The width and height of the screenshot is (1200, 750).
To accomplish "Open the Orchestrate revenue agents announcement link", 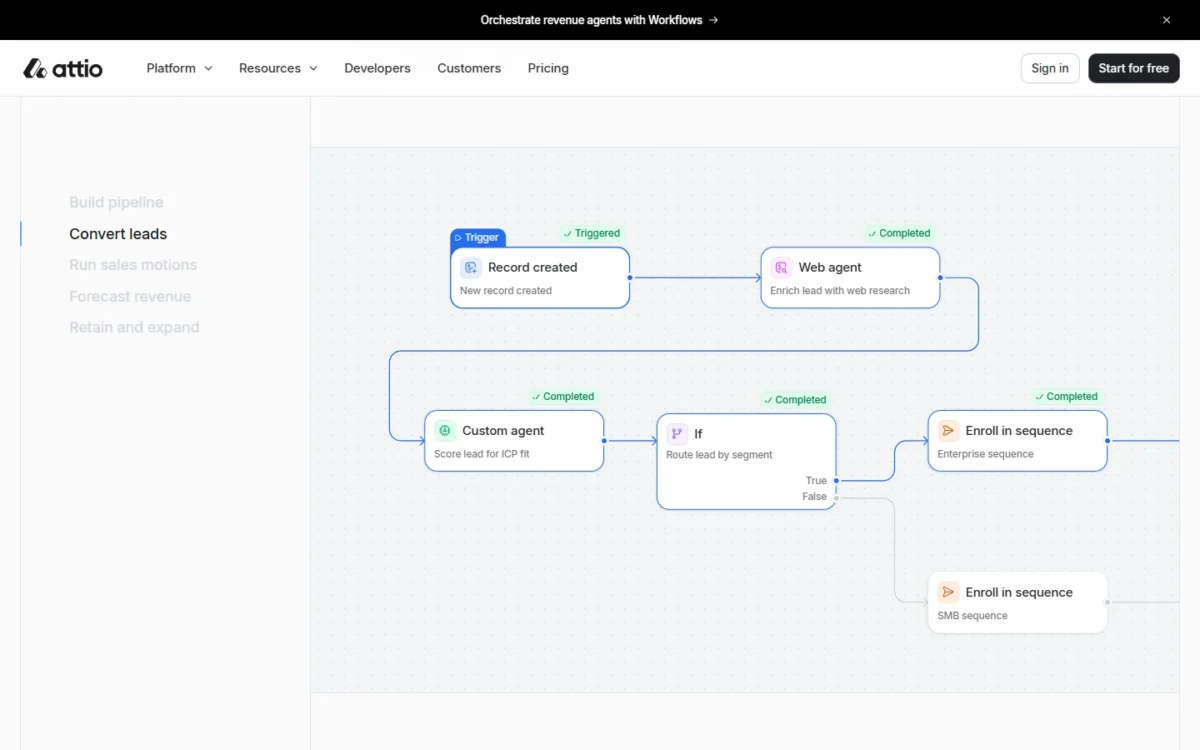I will coord(599,20).
